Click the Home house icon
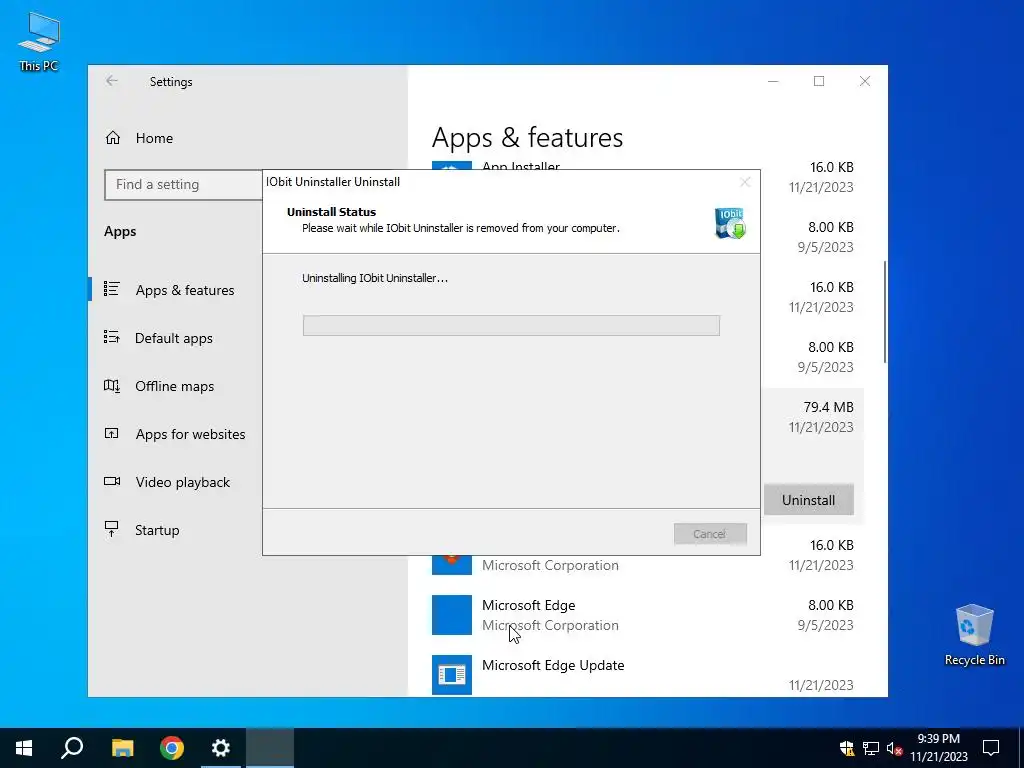1024x768 pixels. [113, 138]
